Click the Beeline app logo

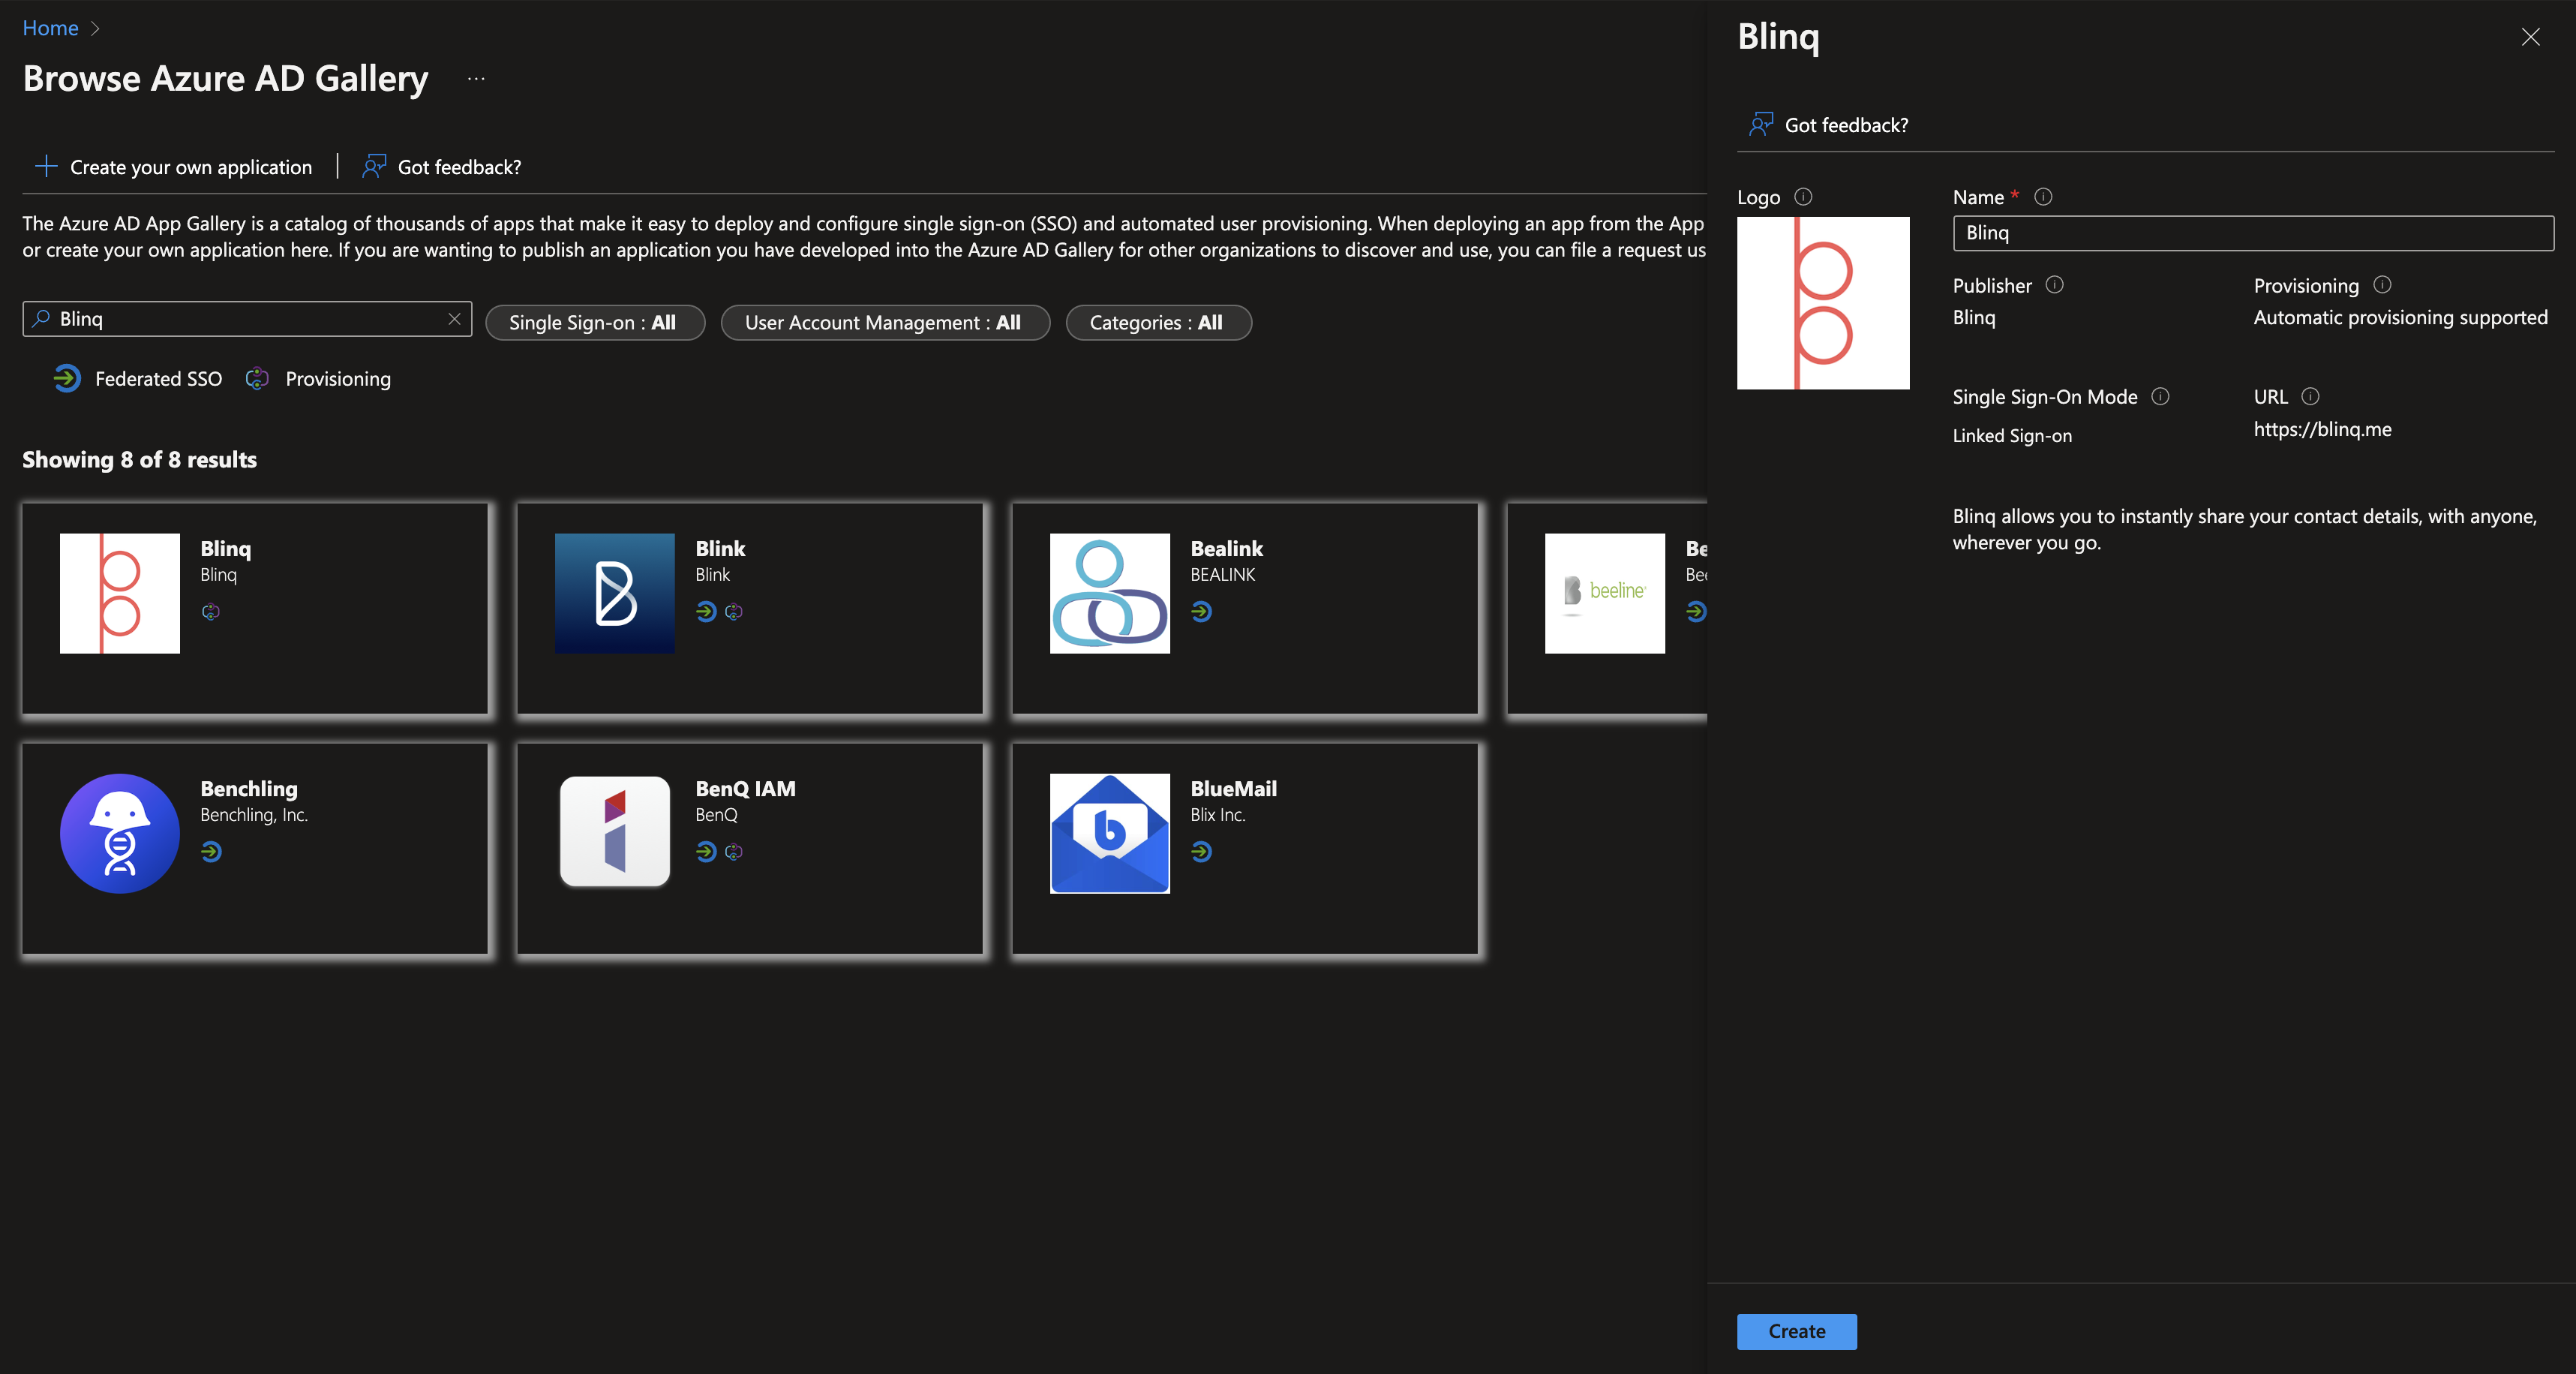pyautogui.click(x=1605, y=593)
